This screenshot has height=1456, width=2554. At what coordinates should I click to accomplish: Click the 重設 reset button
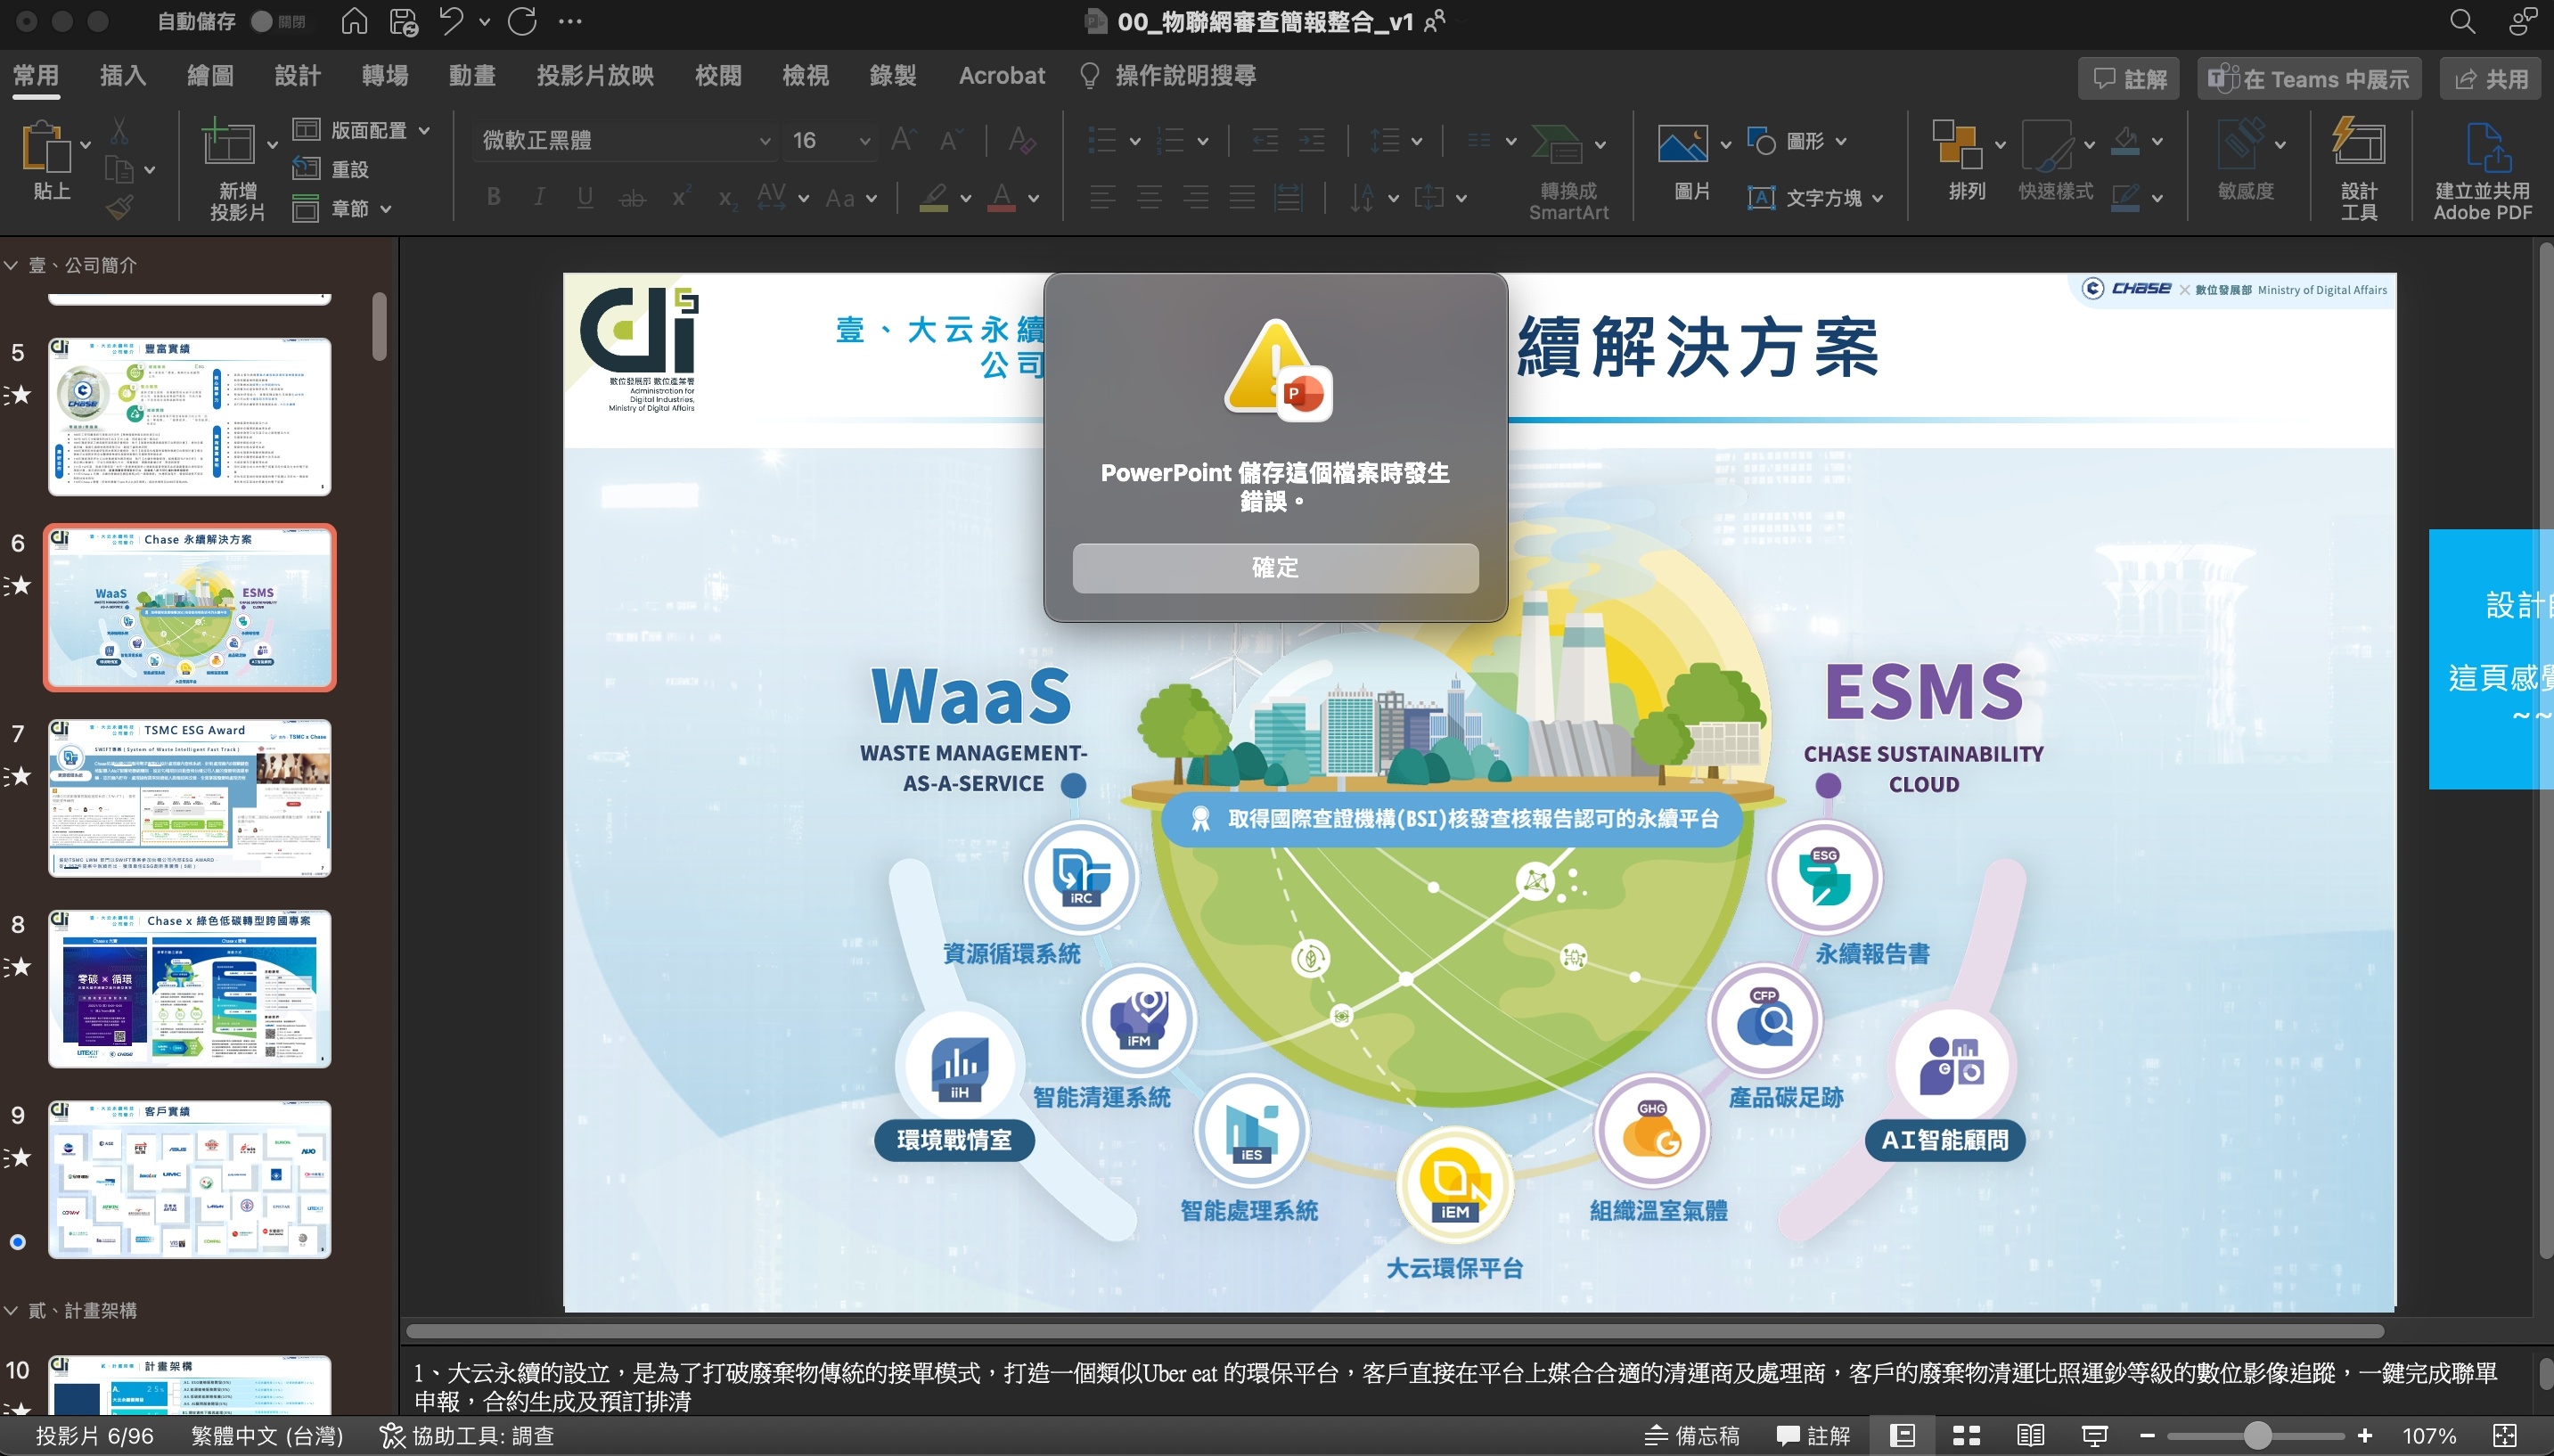[x=331, y=169]
